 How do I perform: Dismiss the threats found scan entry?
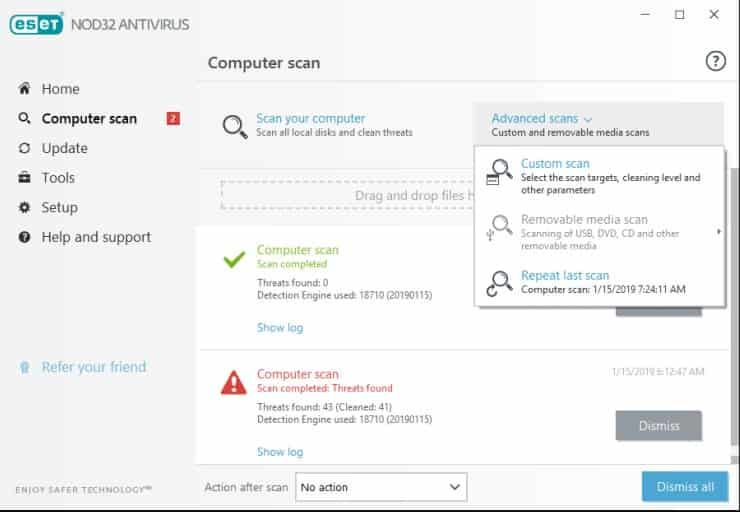658,426
